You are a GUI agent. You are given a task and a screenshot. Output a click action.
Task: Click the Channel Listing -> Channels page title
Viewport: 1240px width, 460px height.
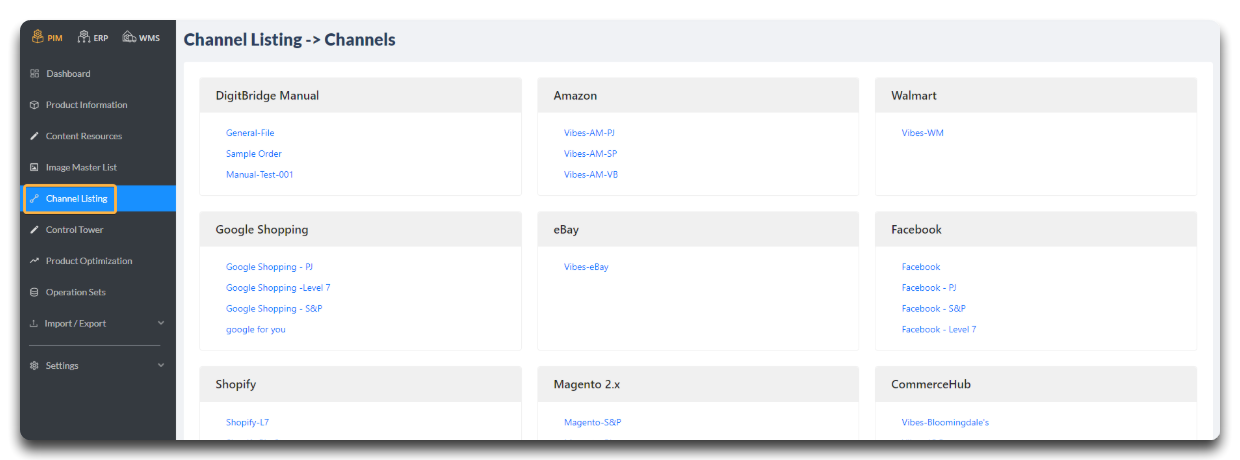(290, 40)
